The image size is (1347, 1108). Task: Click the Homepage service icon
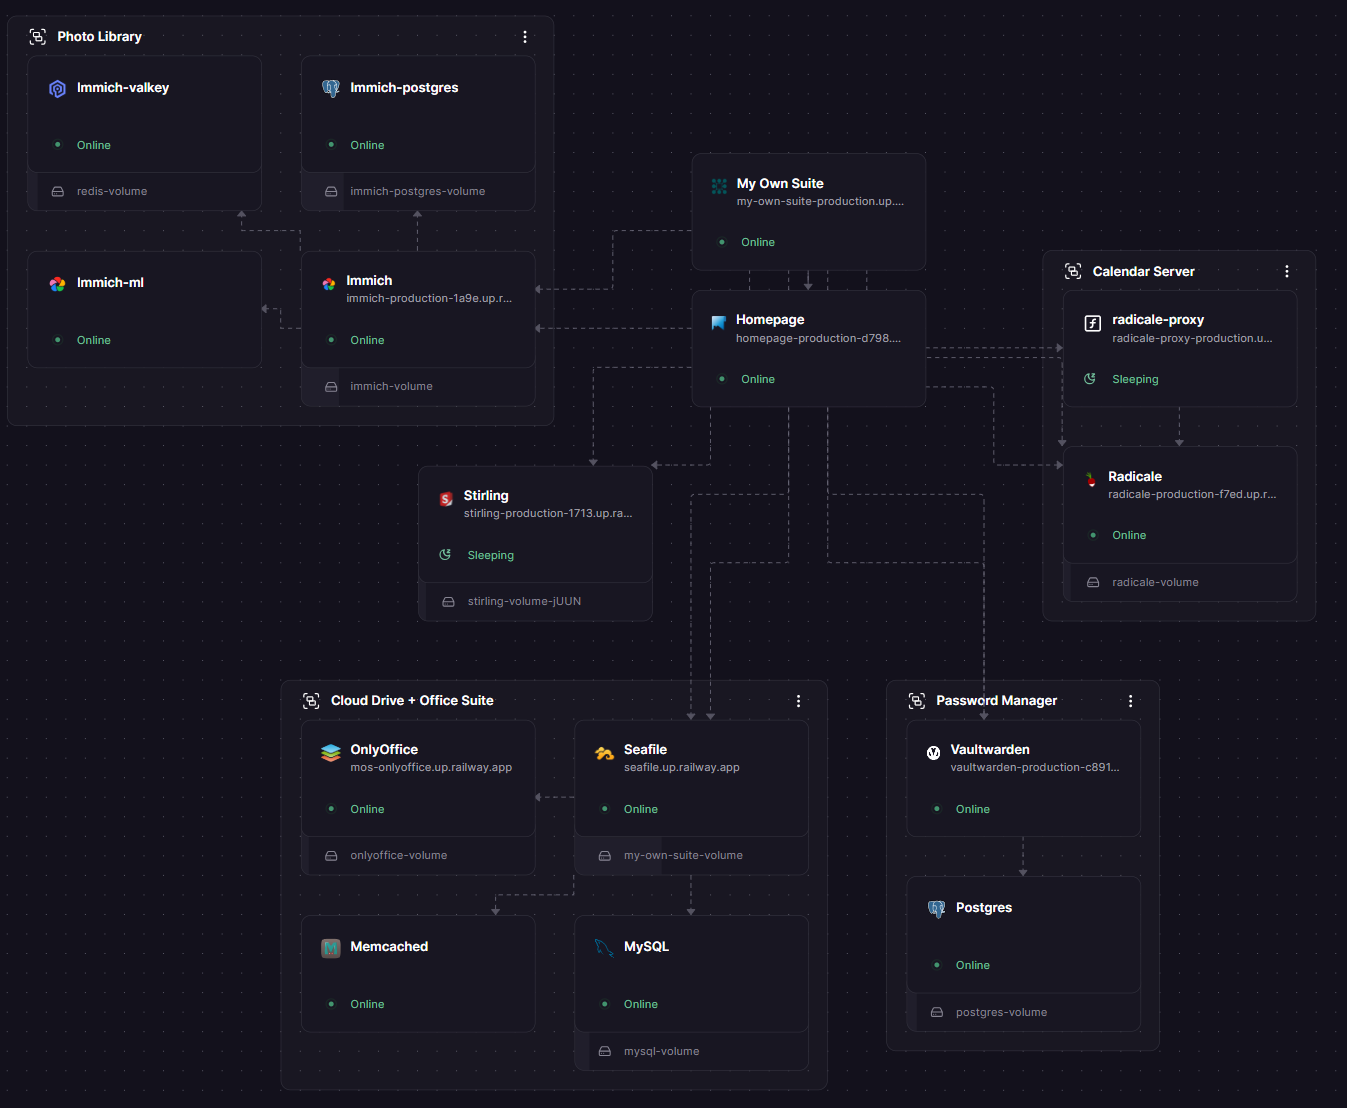pos(719,322)
